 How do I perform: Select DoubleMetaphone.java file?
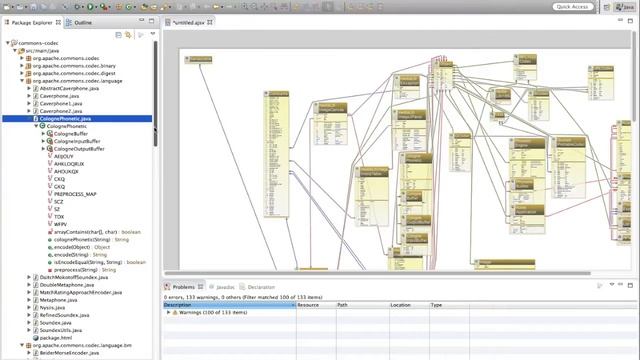click(67, 285)
